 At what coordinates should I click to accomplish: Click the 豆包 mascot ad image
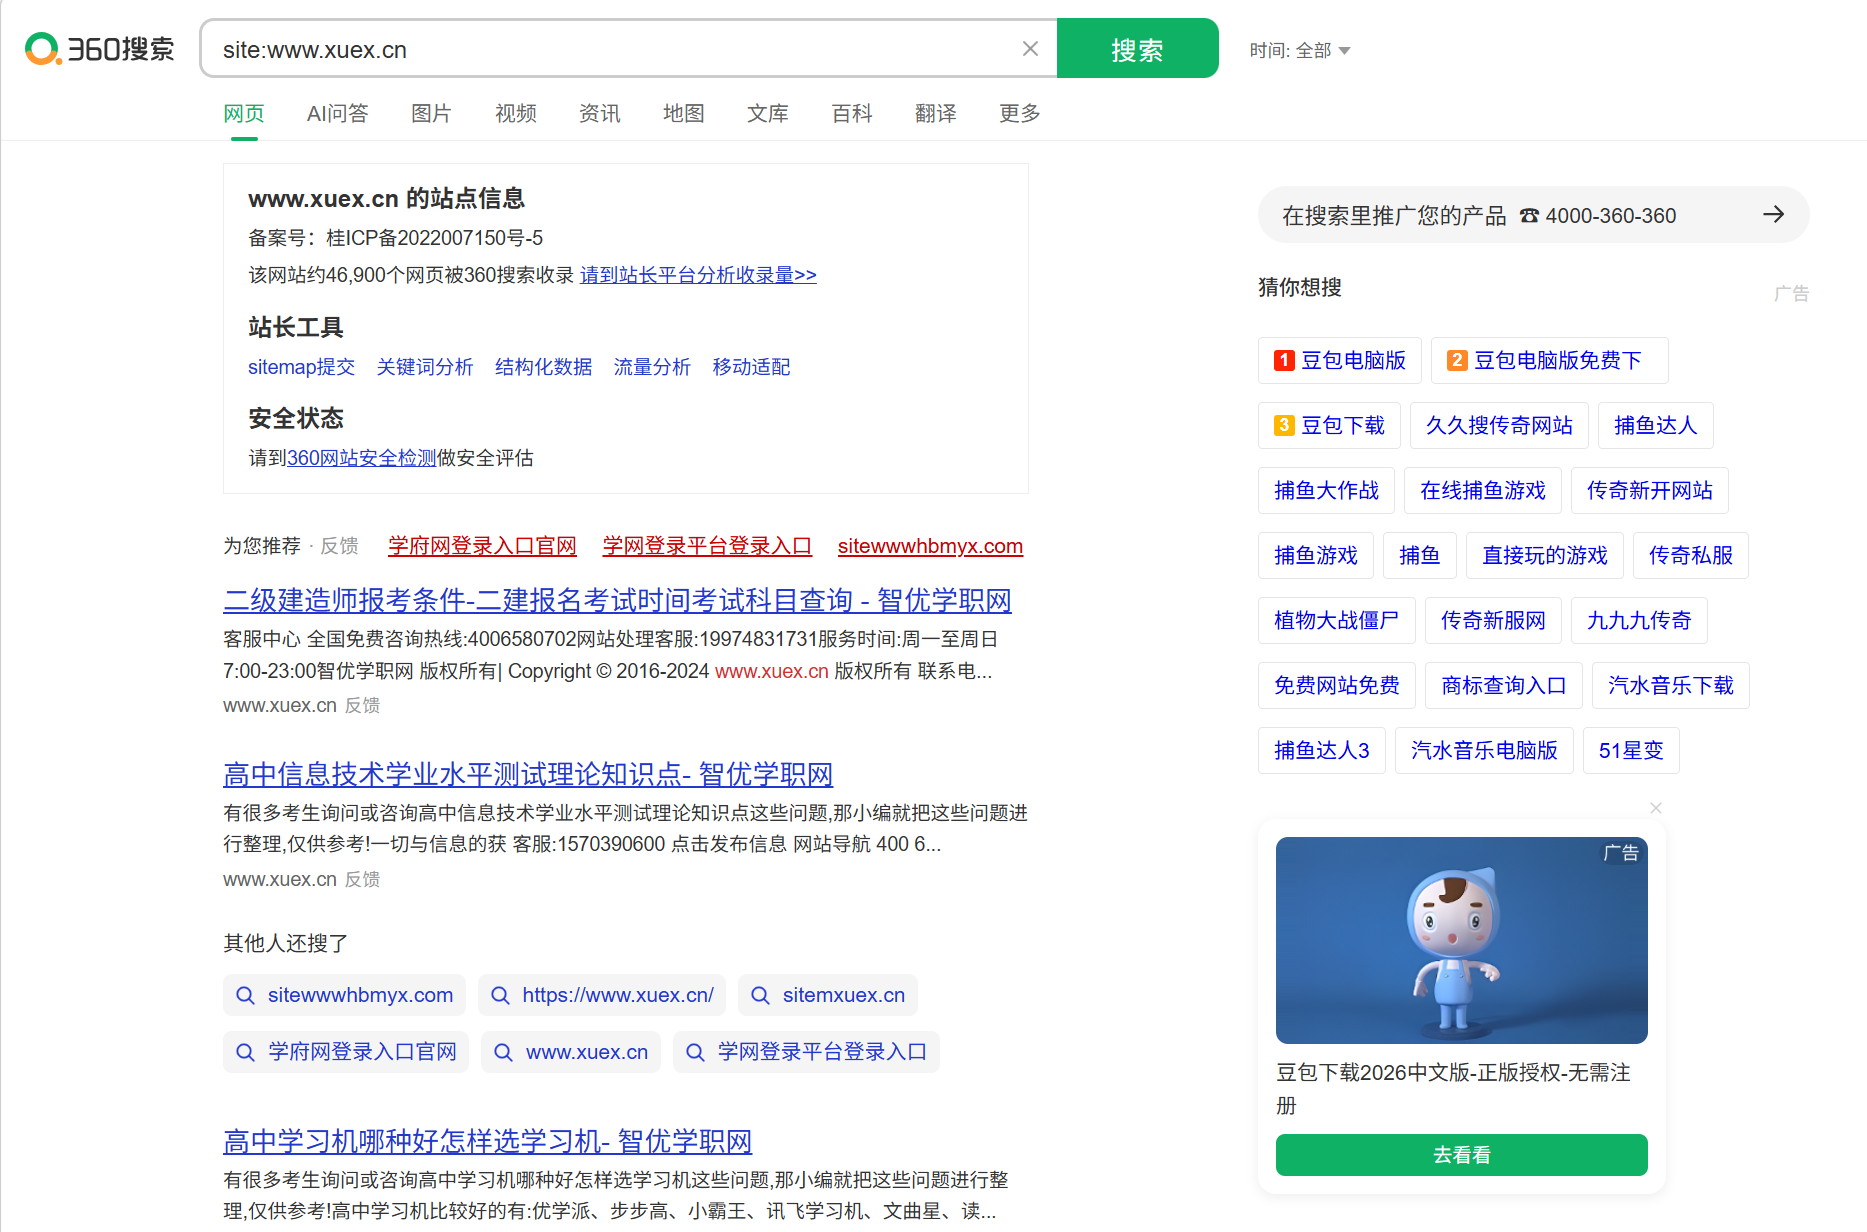tap(1462, 940)
